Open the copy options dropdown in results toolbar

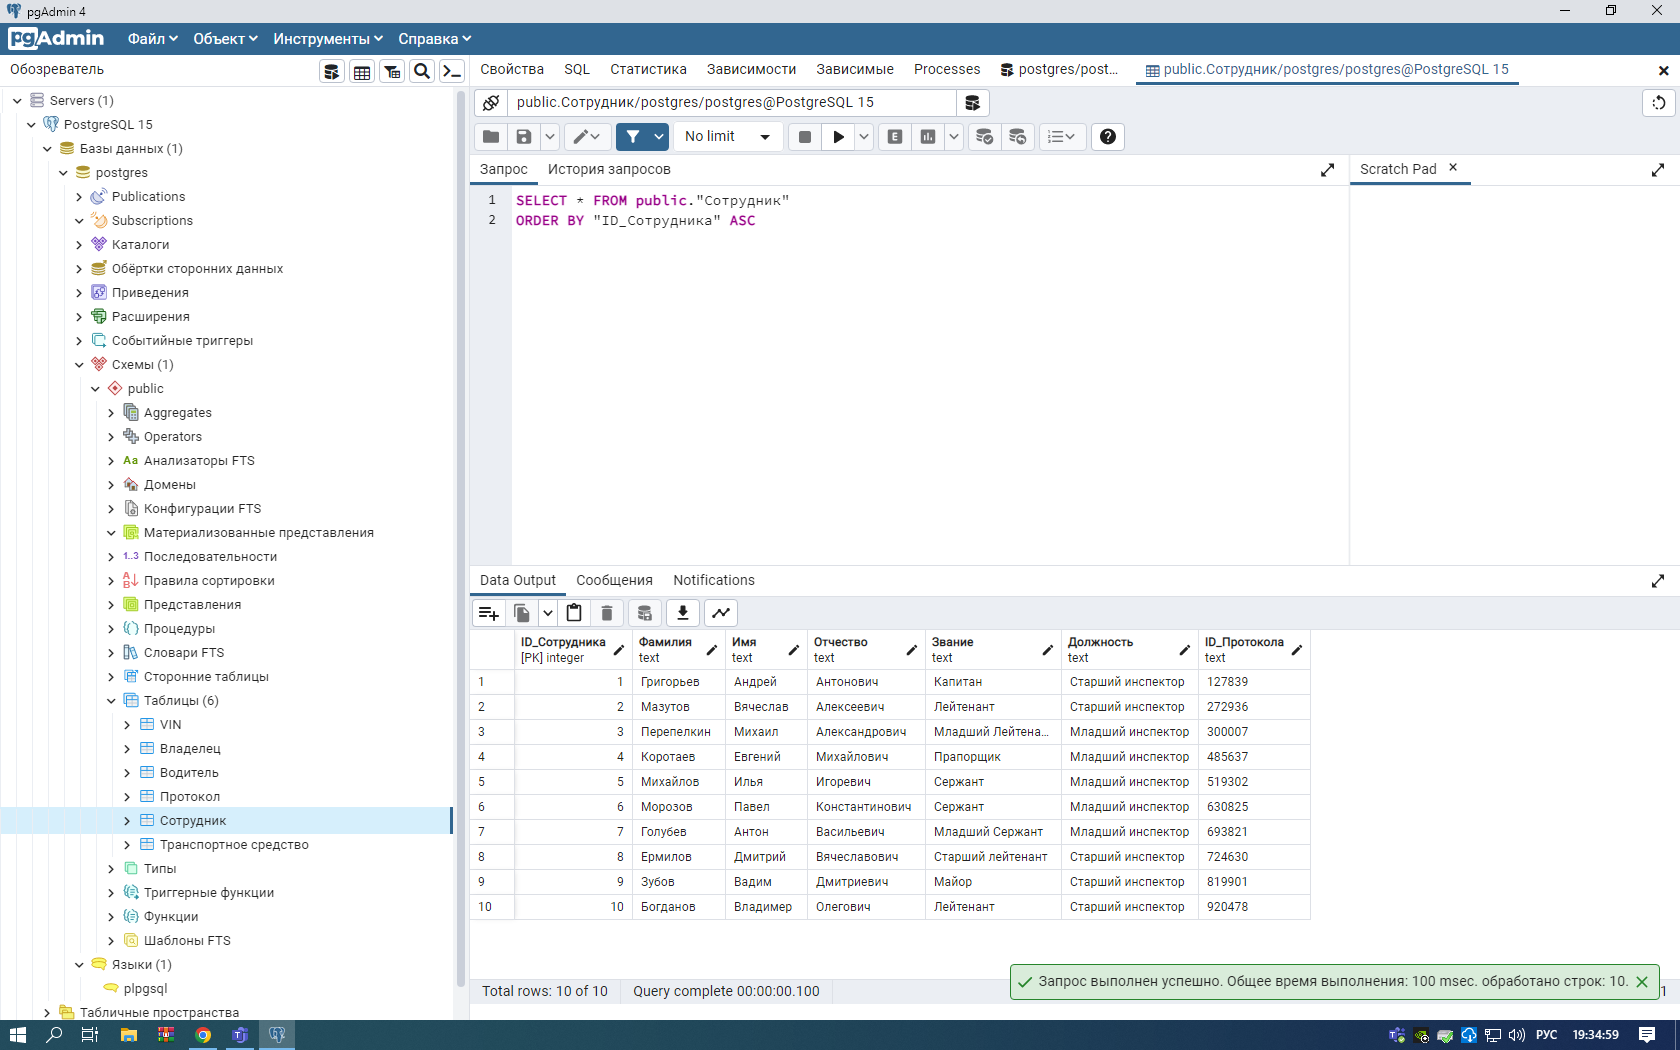click(548, 613)
